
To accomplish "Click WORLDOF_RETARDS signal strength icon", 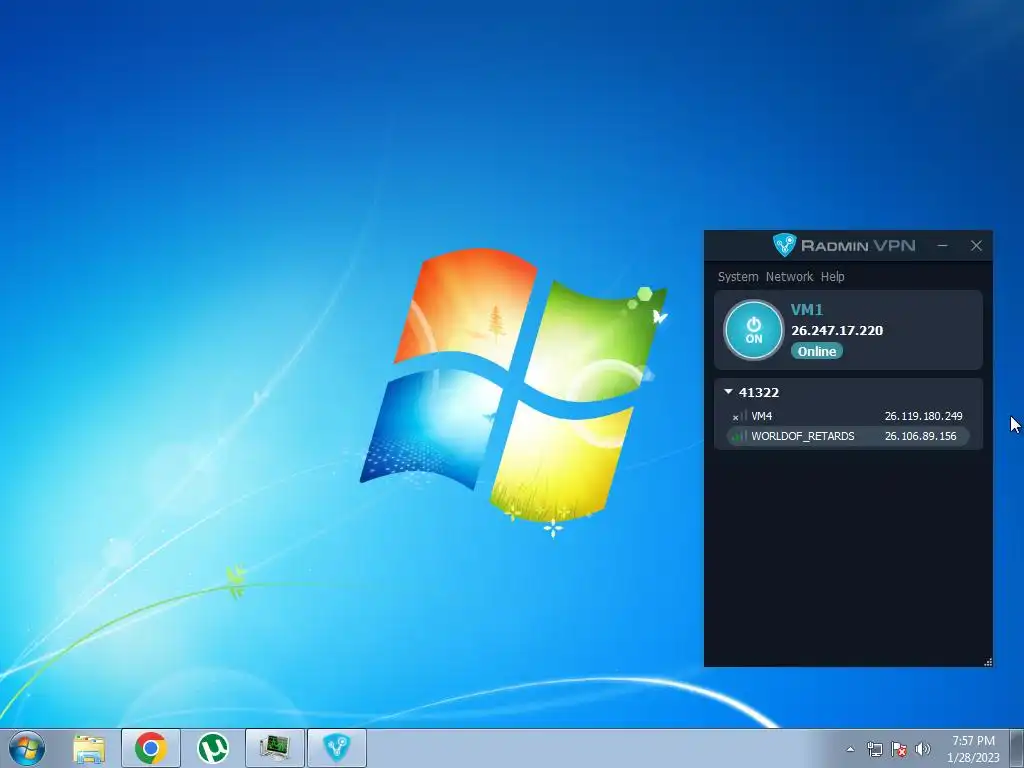I will [739, 436].
